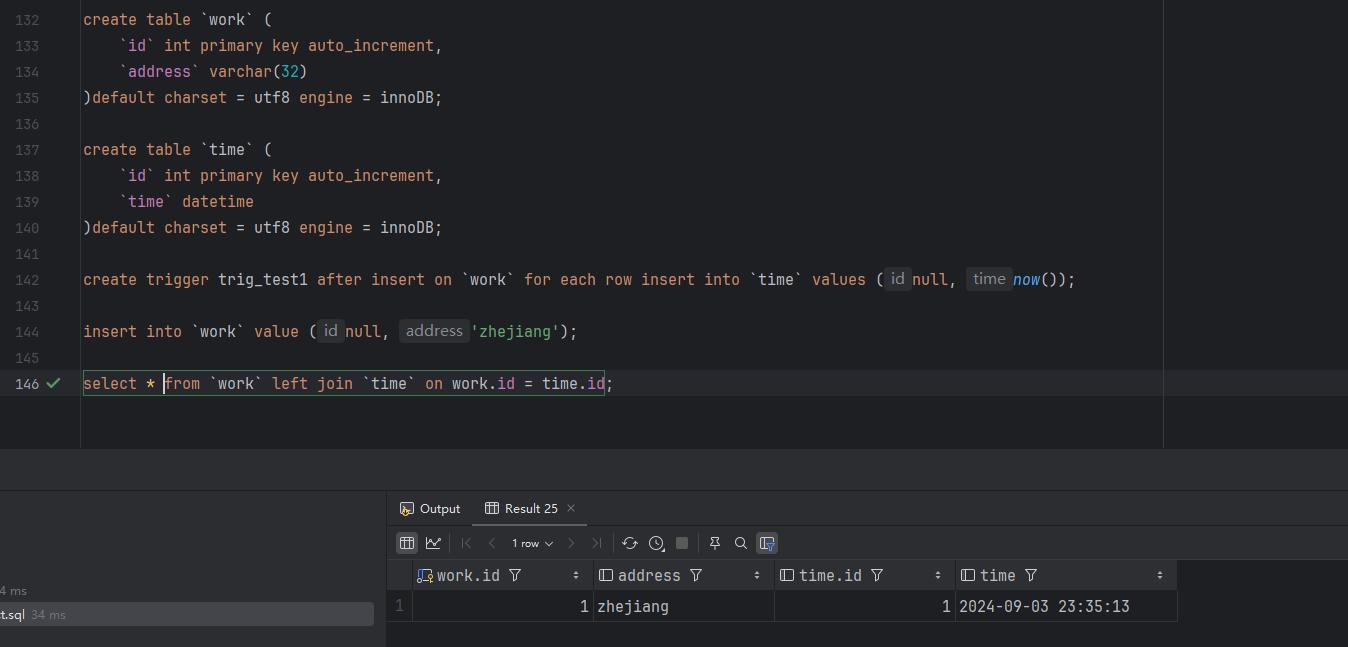
Task: Go to first page of results
Action: pyautogui.click(x=466, y=543)
